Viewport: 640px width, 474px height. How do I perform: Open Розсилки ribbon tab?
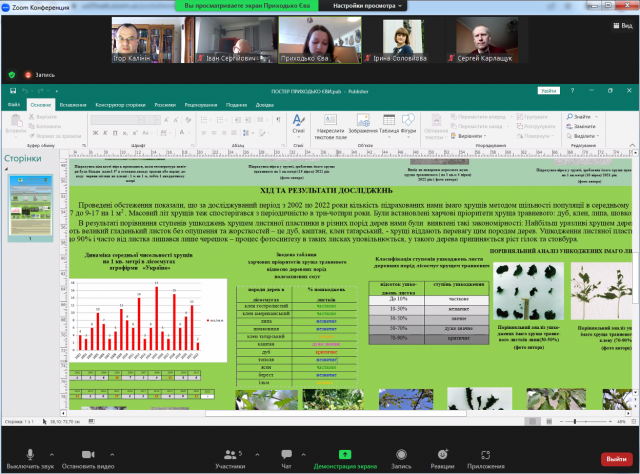(165, 105)
